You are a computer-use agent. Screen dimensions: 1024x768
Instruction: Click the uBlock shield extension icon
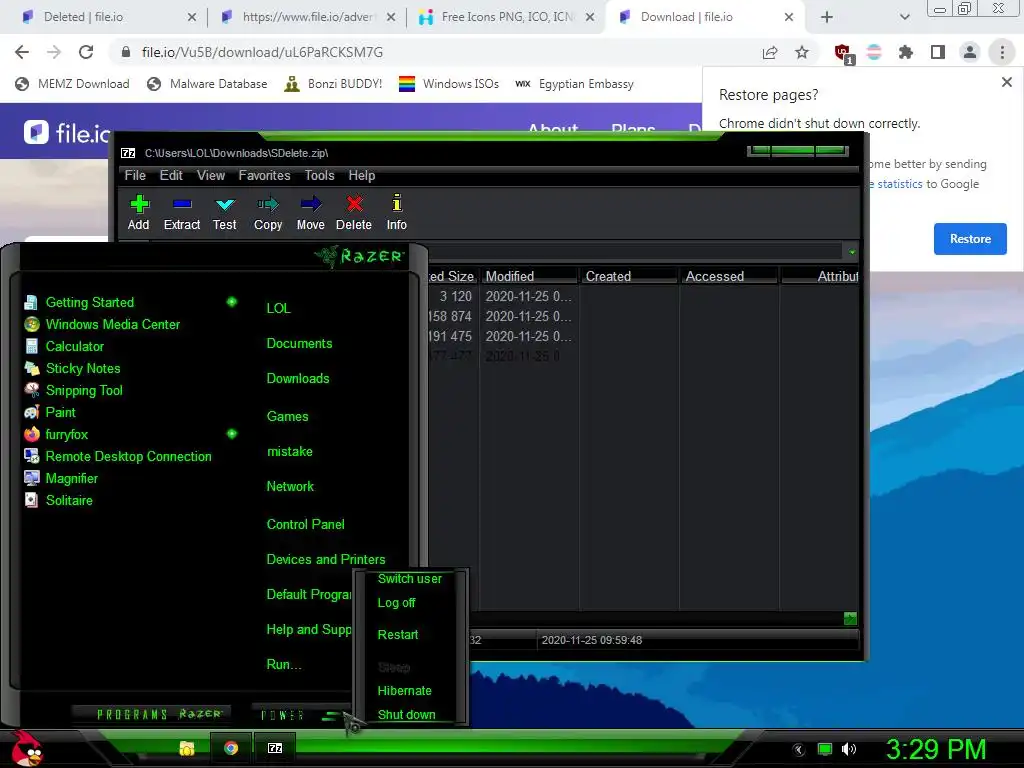843,53
